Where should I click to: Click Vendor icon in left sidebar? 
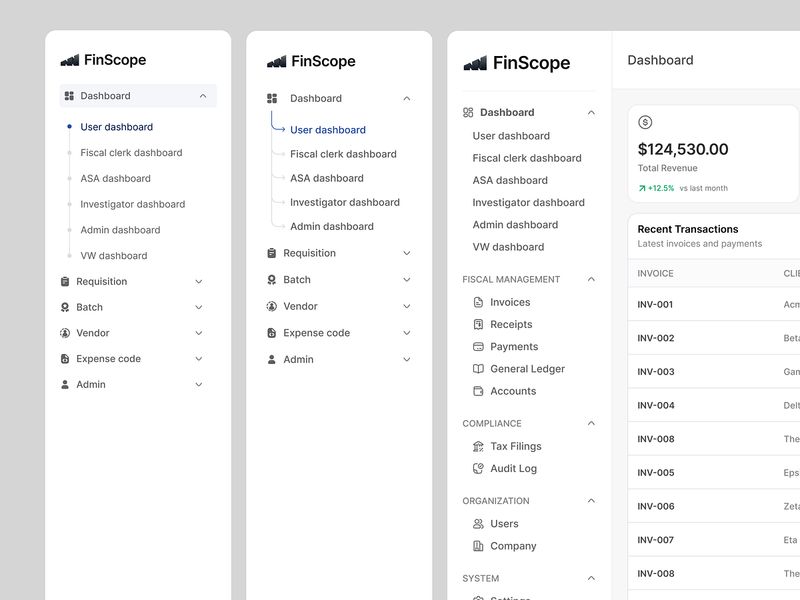tap(65, 333)
